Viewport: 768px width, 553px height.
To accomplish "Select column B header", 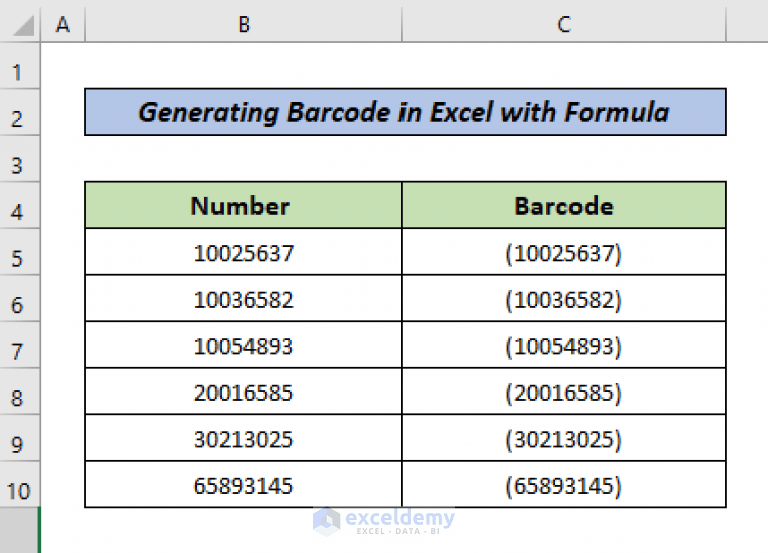I will (243, 24).
